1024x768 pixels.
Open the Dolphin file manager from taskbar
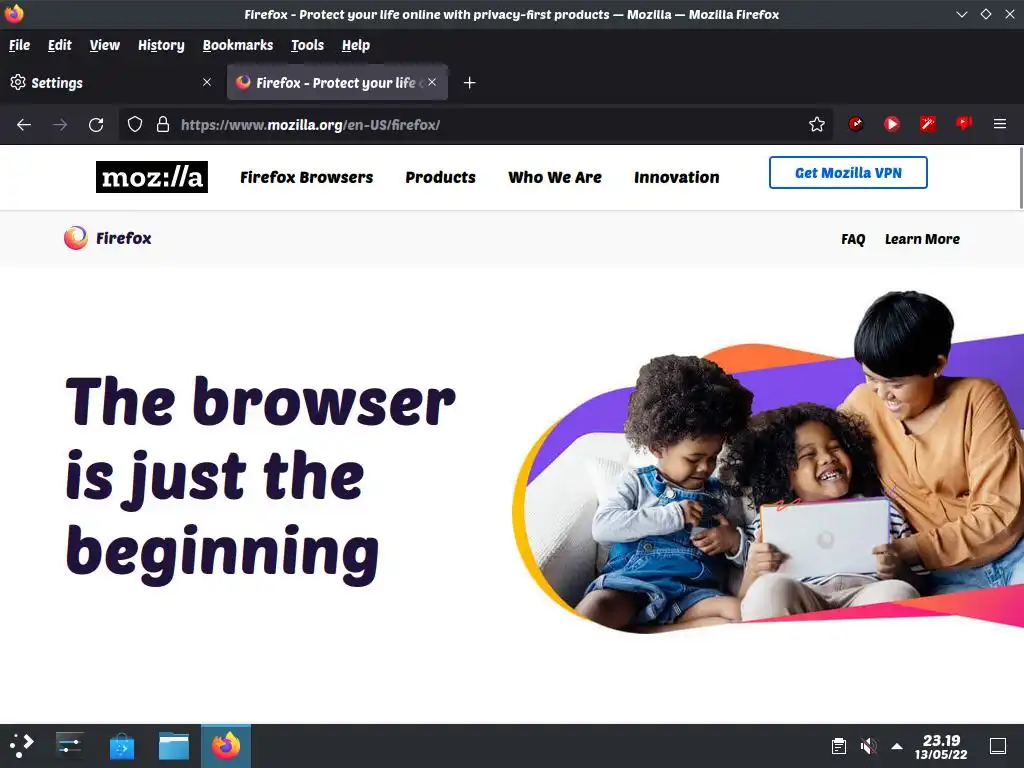click(174, 746)
